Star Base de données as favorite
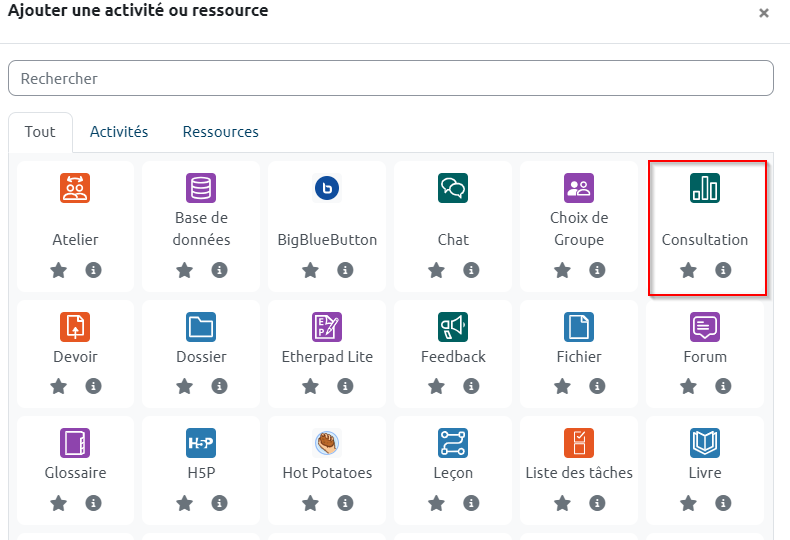This screenshot has height=540, width=790. [x=184, y=270]
